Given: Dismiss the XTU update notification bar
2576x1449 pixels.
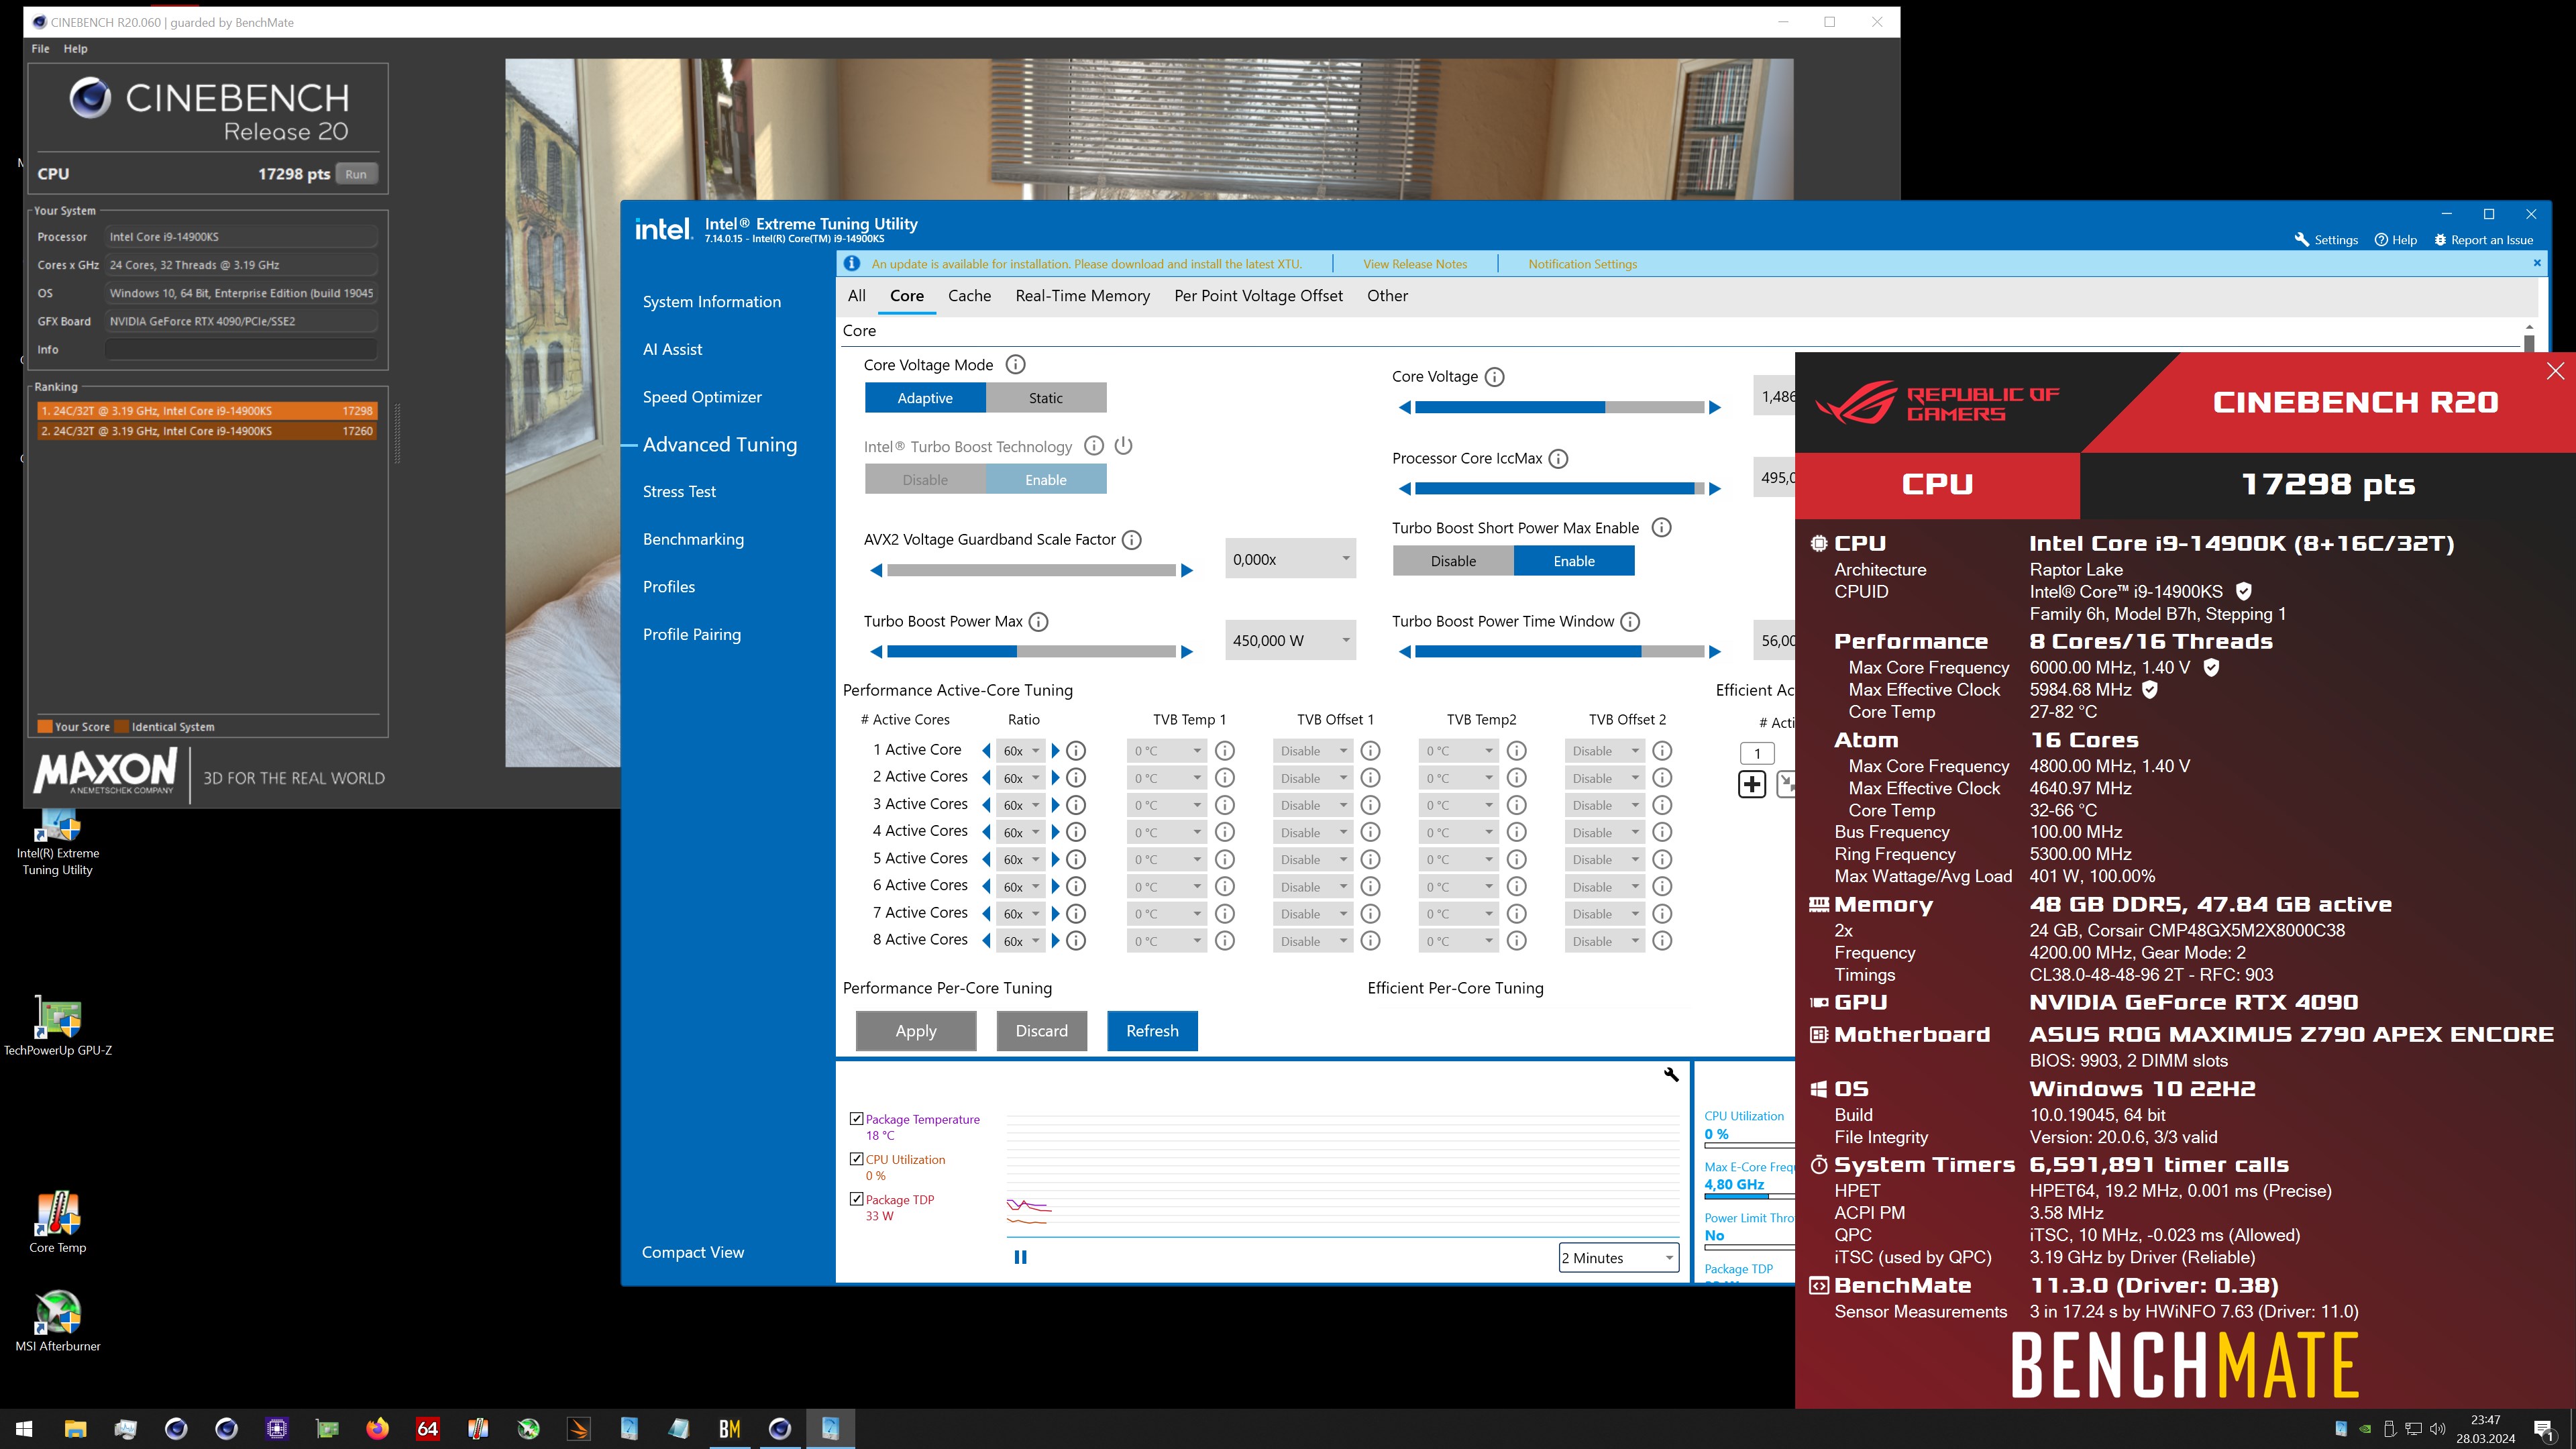Looking at the screenshot, I should coord(2537,263).
